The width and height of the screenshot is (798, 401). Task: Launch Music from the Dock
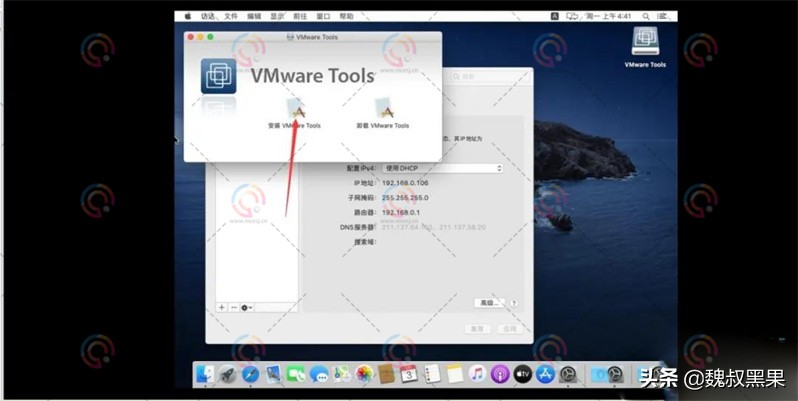click(477, 374)
